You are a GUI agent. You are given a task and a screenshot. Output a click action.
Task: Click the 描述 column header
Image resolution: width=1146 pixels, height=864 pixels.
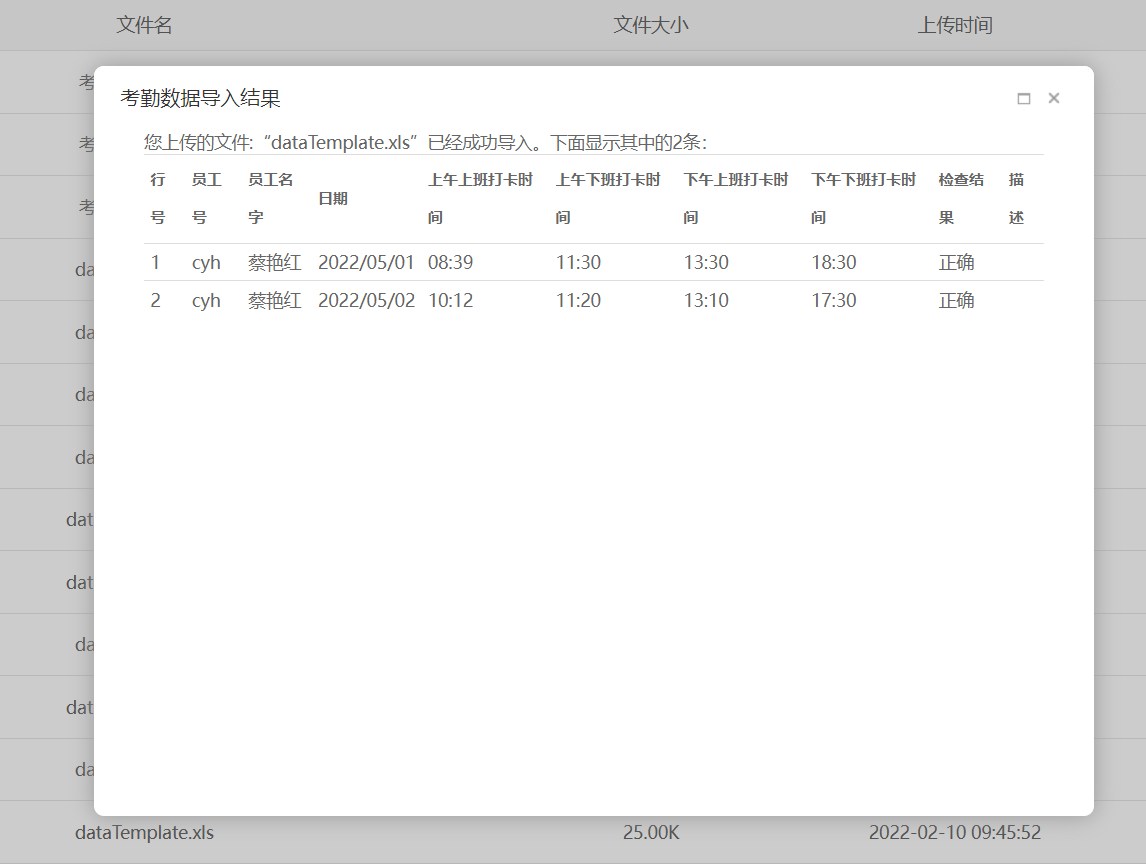pos(1016,199)
